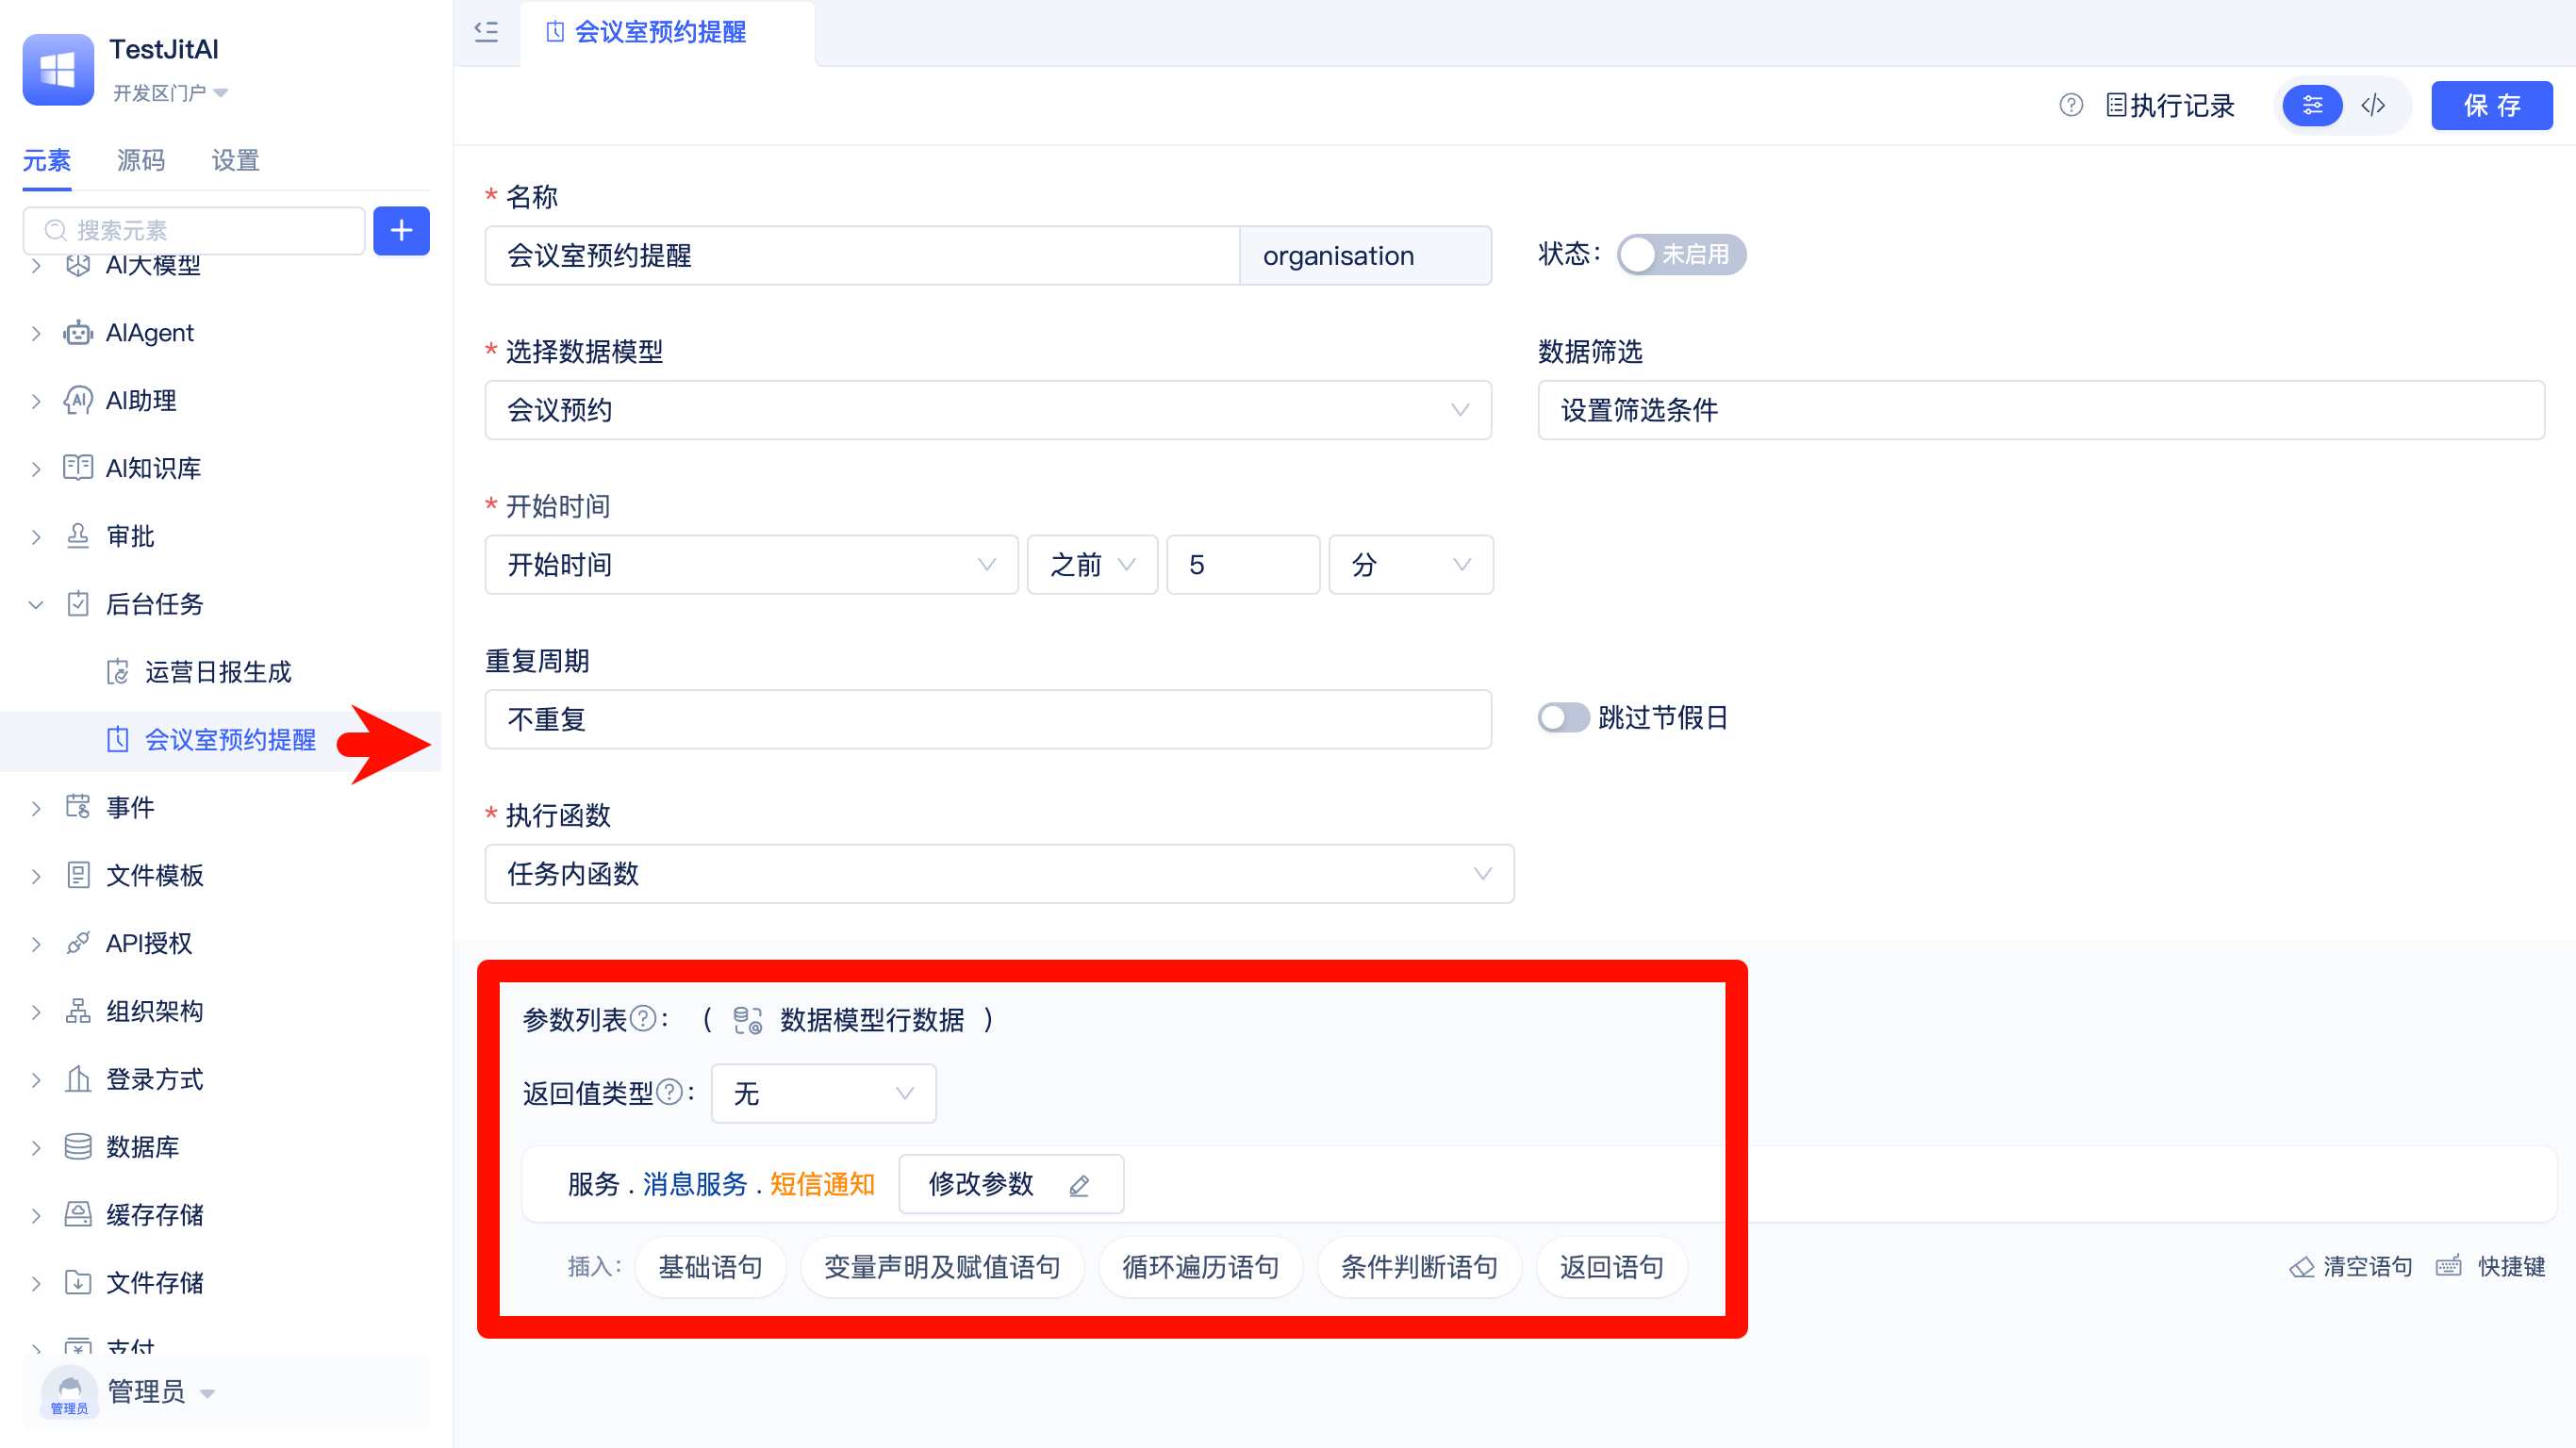Click the plus button to add element

pyautogui.click(x=401, y=231)
